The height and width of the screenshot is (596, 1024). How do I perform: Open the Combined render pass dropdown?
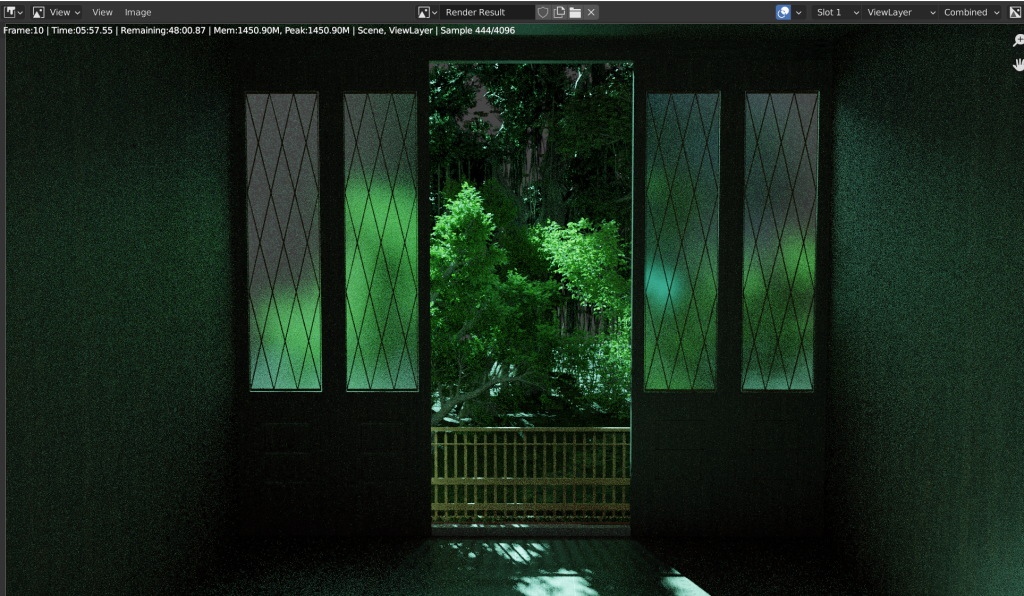coord(970,12)
